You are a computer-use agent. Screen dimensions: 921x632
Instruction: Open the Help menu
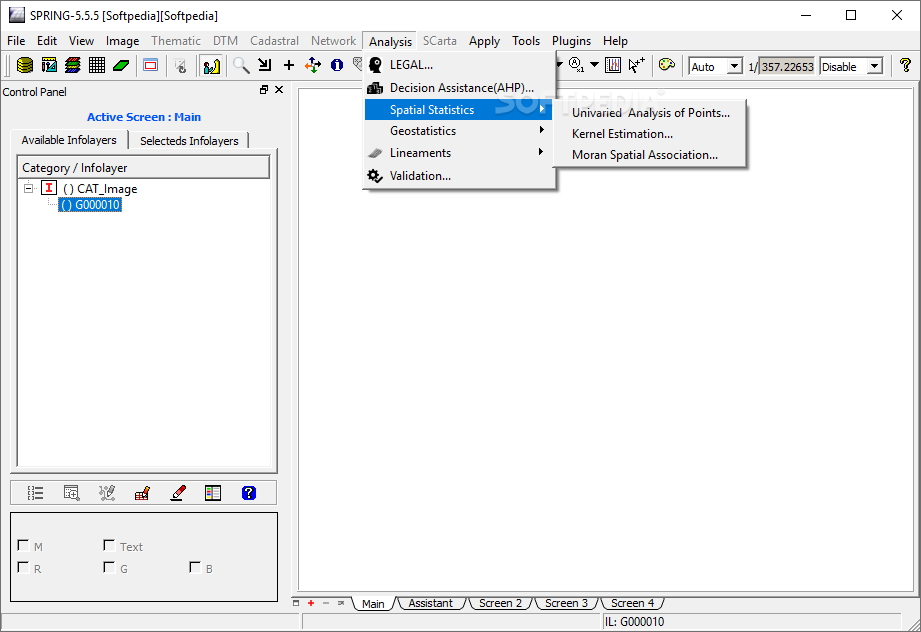(x=615, y=41)
